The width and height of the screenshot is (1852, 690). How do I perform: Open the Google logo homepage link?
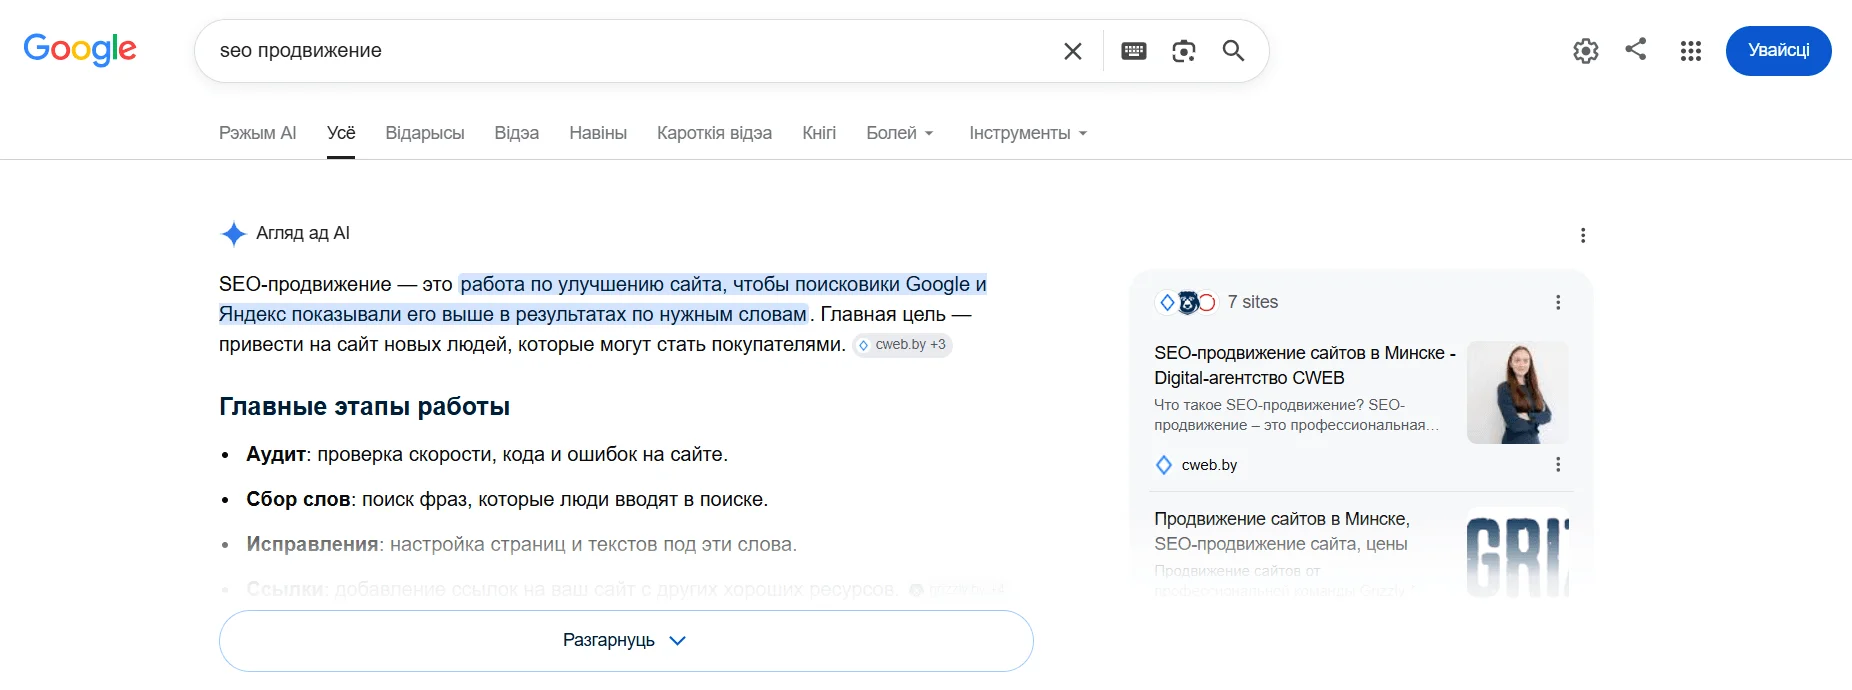[x=80, y=49]
